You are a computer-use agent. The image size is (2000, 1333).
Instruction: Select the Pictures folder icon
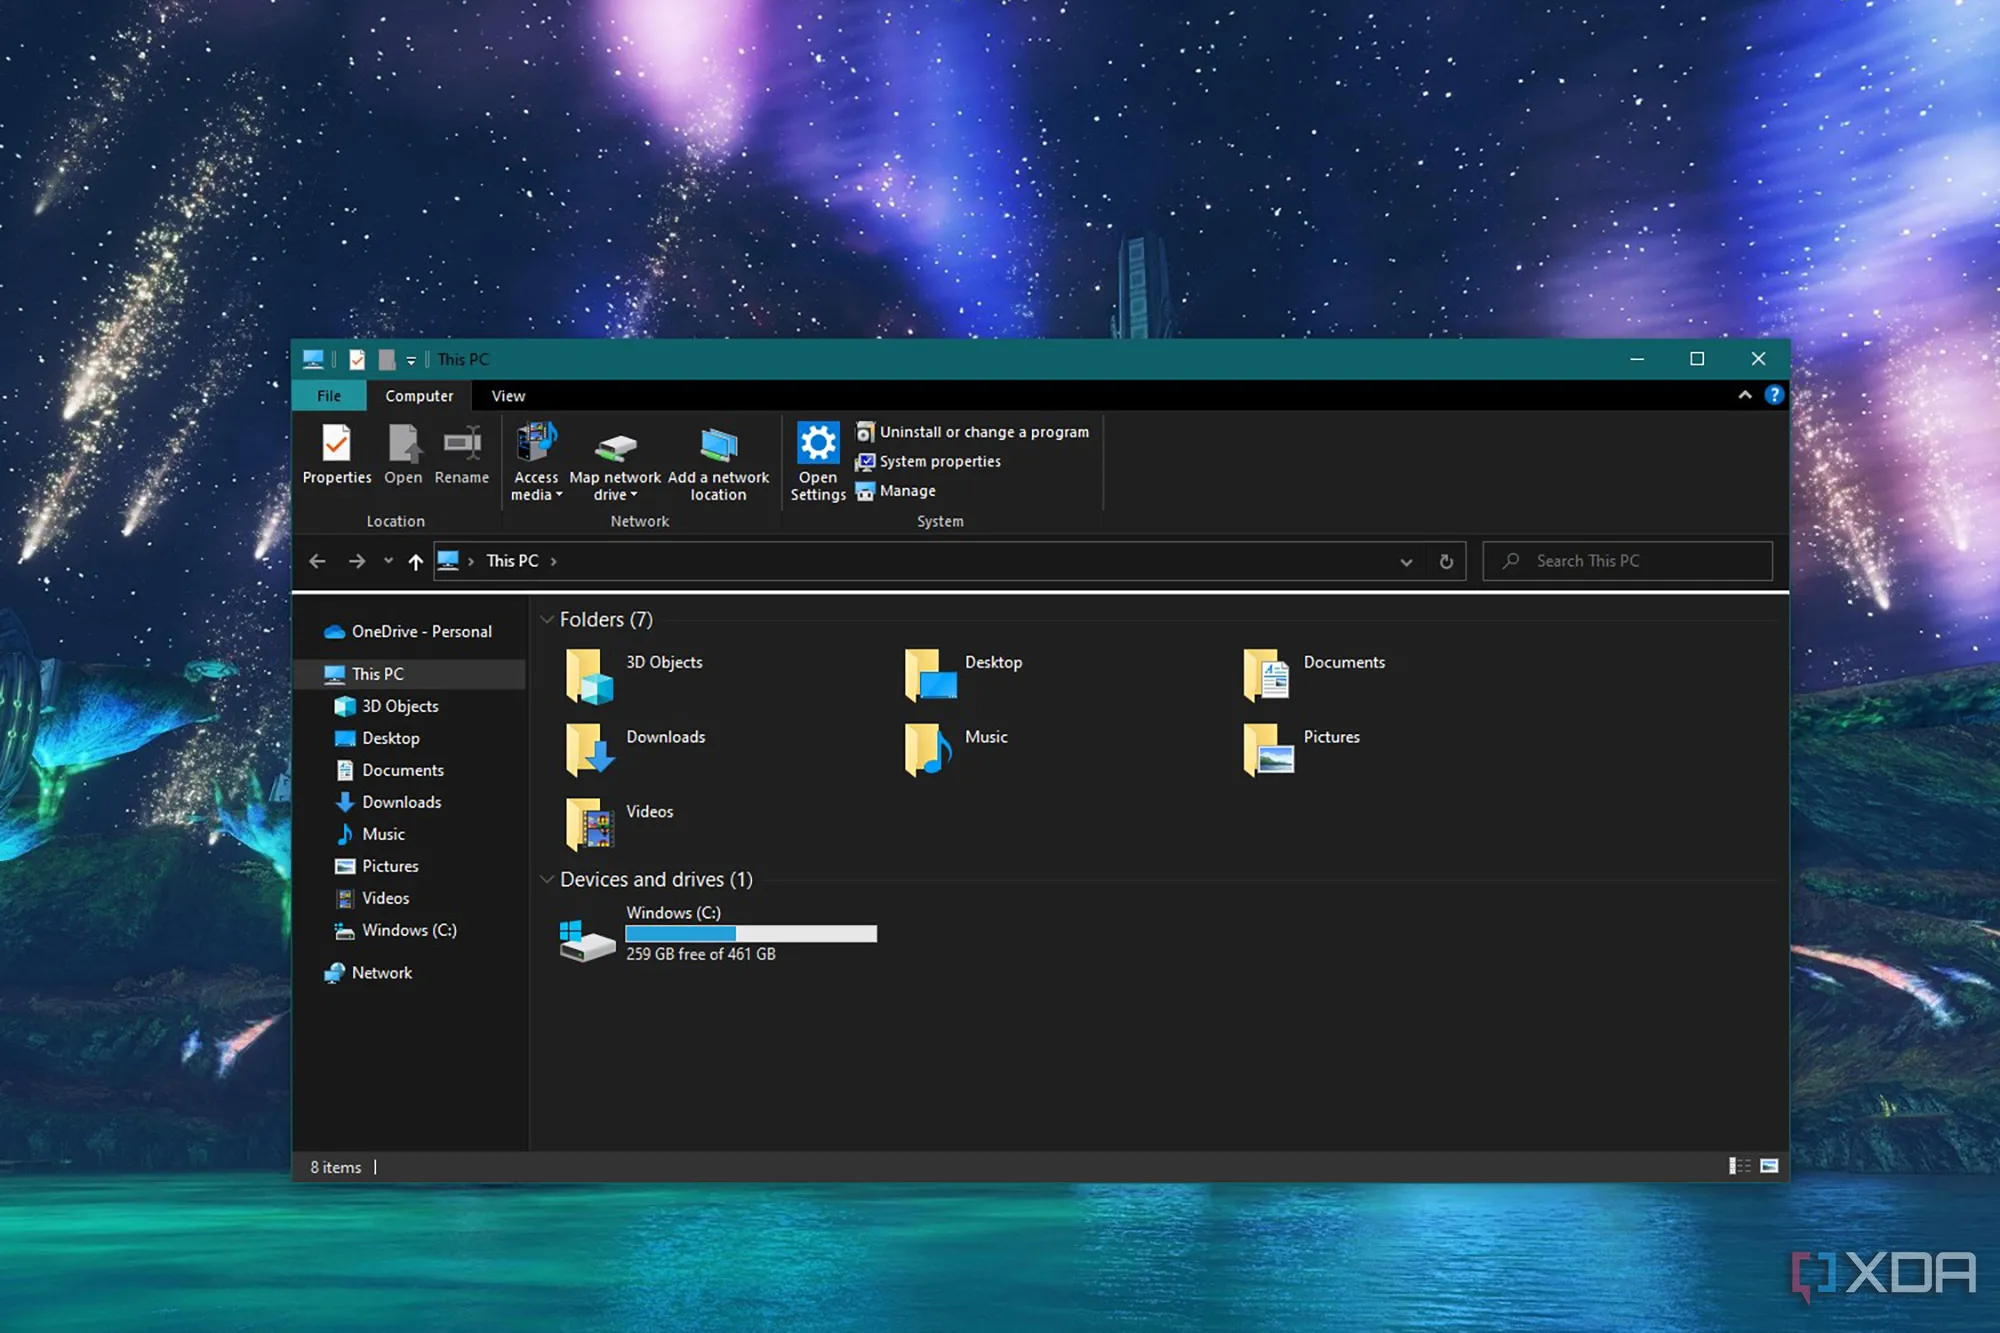pyautogui.click(x=1268, y=750)
